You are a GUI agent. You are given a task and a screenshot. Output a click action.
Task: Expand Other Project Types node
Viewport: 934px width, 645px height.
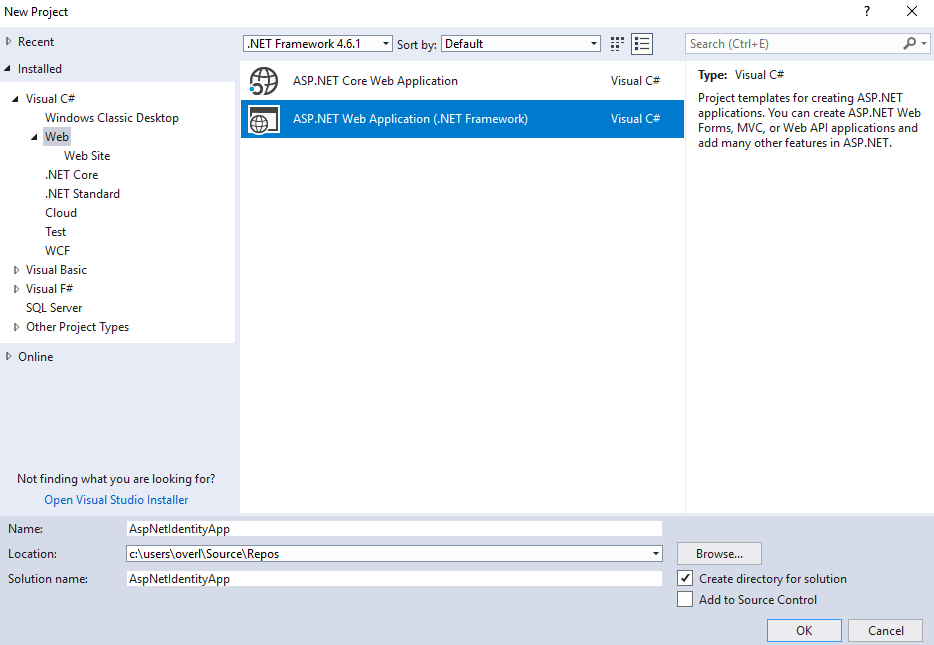click(x=16, y=327)
